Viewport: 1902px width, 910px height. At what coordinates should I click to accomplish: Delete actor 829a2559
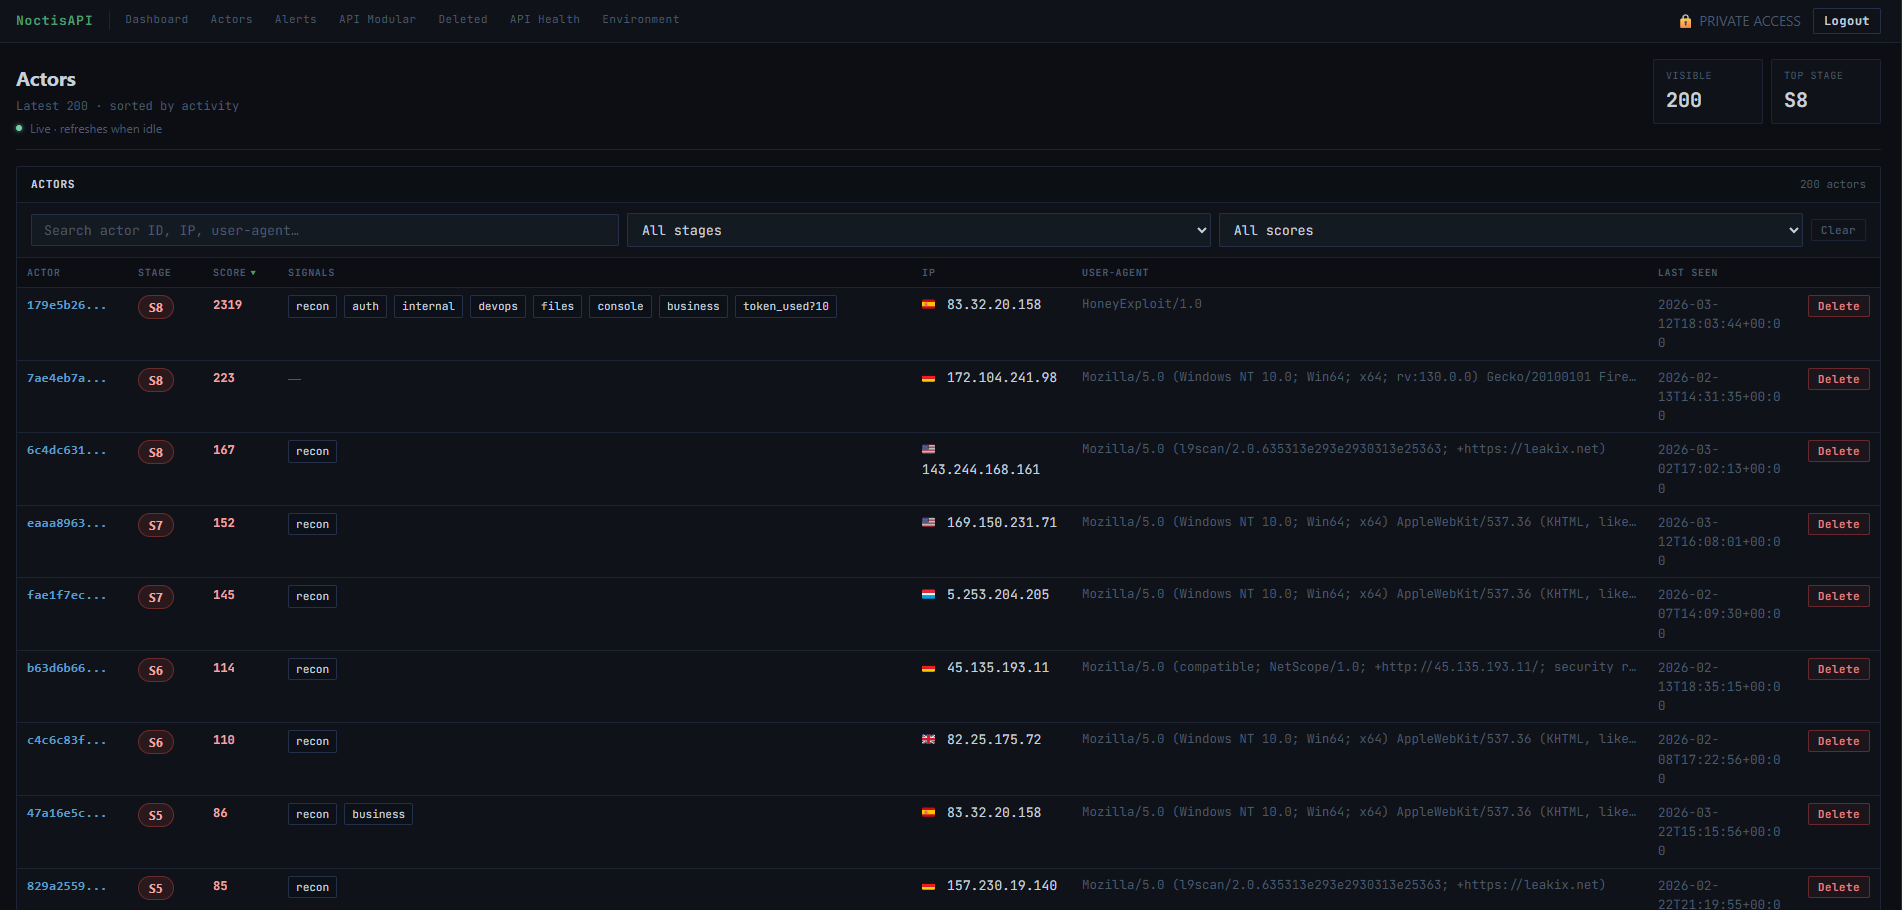(x=1838, y=887)
